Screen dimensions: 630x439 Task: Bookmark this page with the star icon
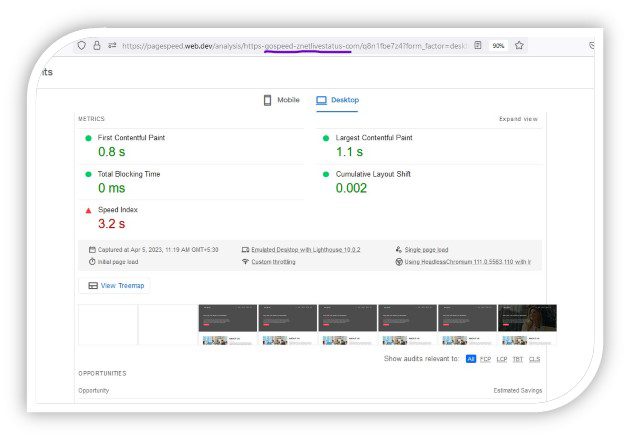519,45
